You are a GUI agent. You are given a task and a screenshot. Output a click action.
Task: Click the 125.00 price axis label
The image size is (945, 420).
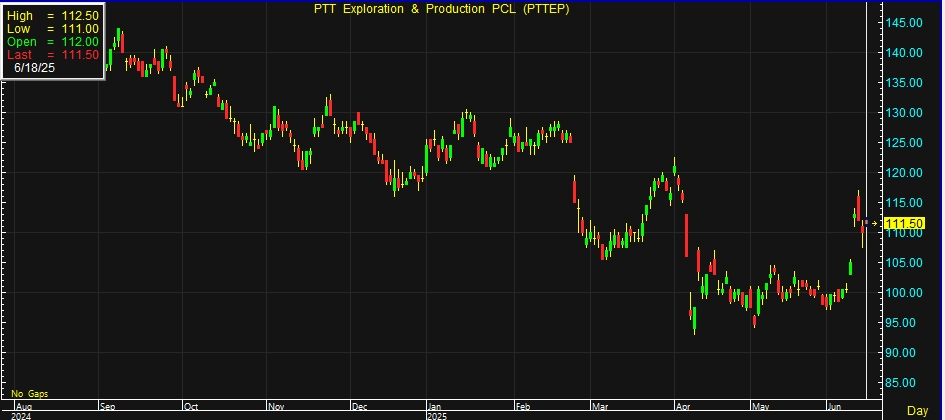pyautogui.click(x=904, y=143)
